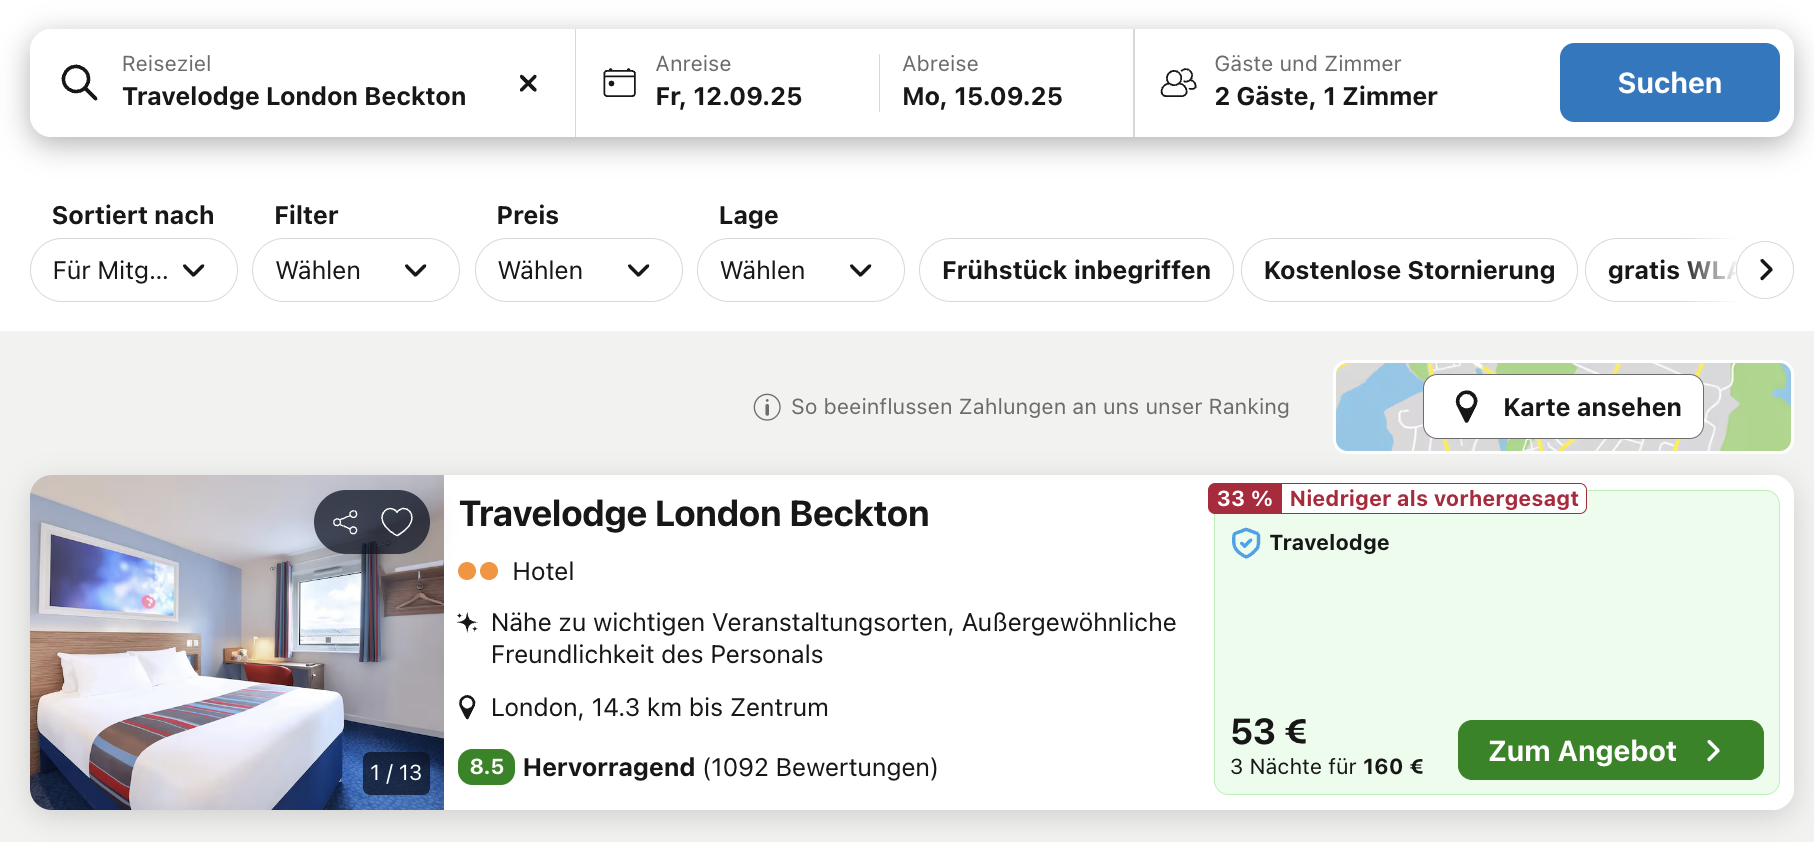Click the search magnifier icon
Viewport: 1814px width, 842px height.
click(79, 83)
